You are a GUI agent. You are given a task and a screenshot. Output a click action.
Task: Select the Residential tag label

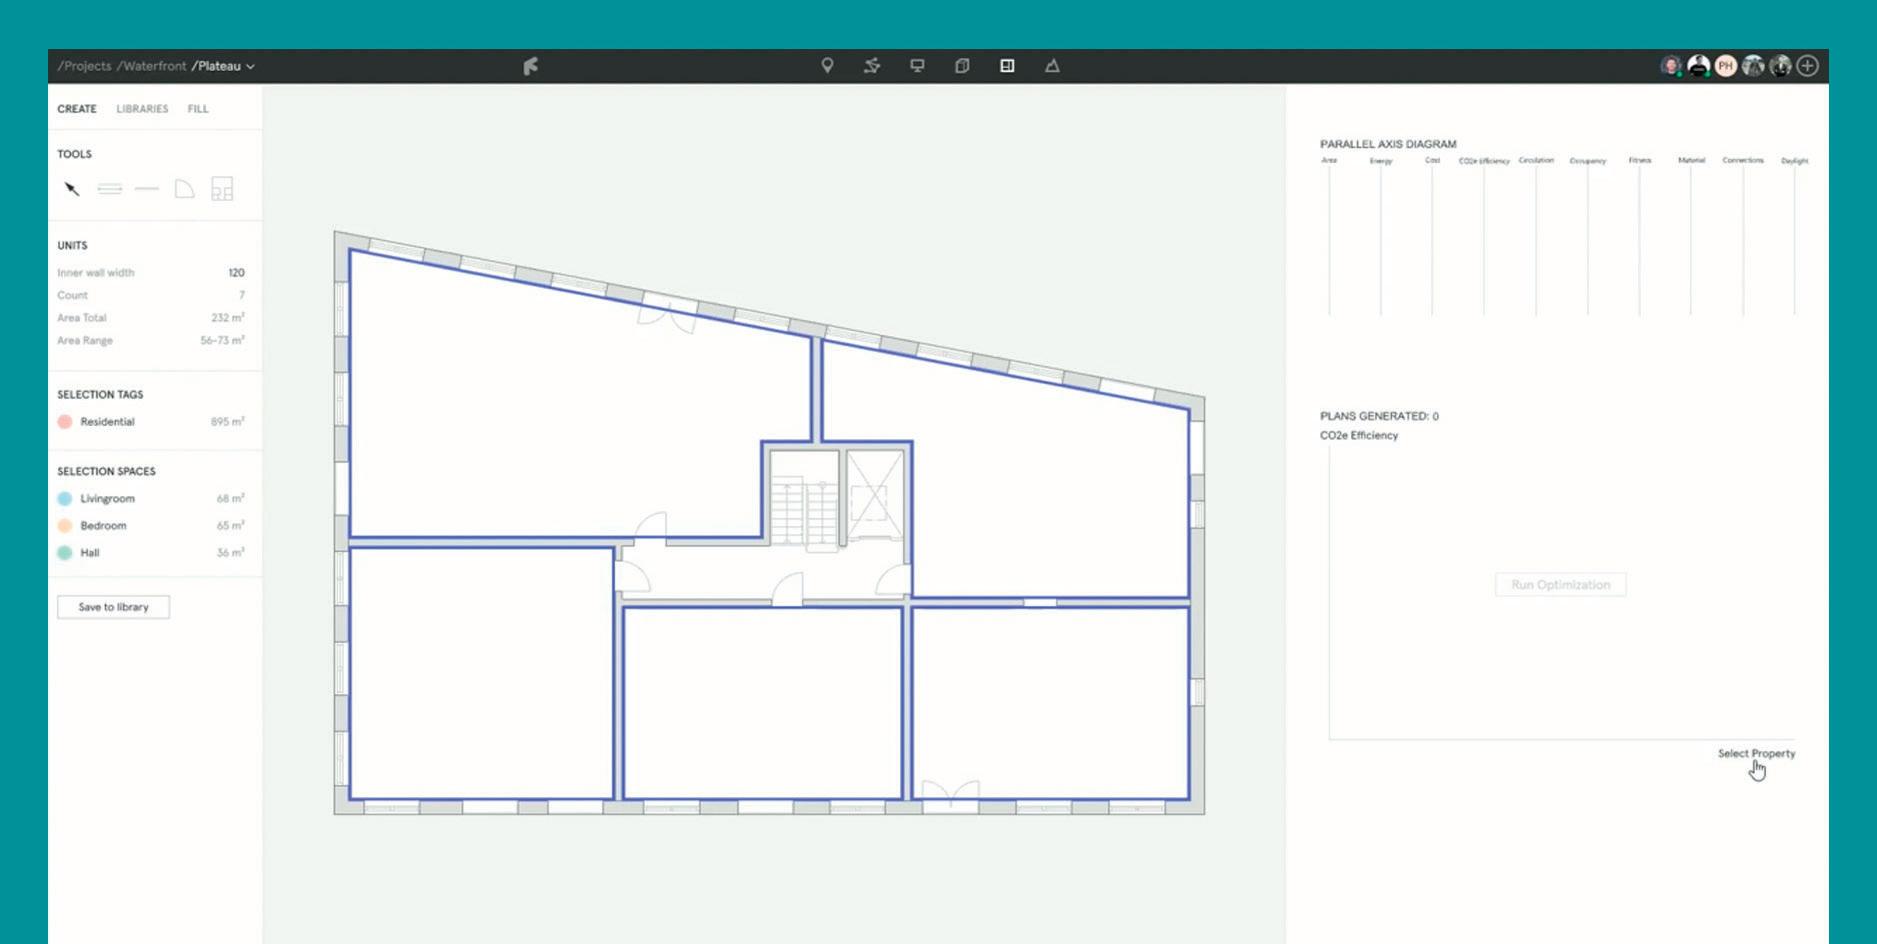tap(107, 422)
